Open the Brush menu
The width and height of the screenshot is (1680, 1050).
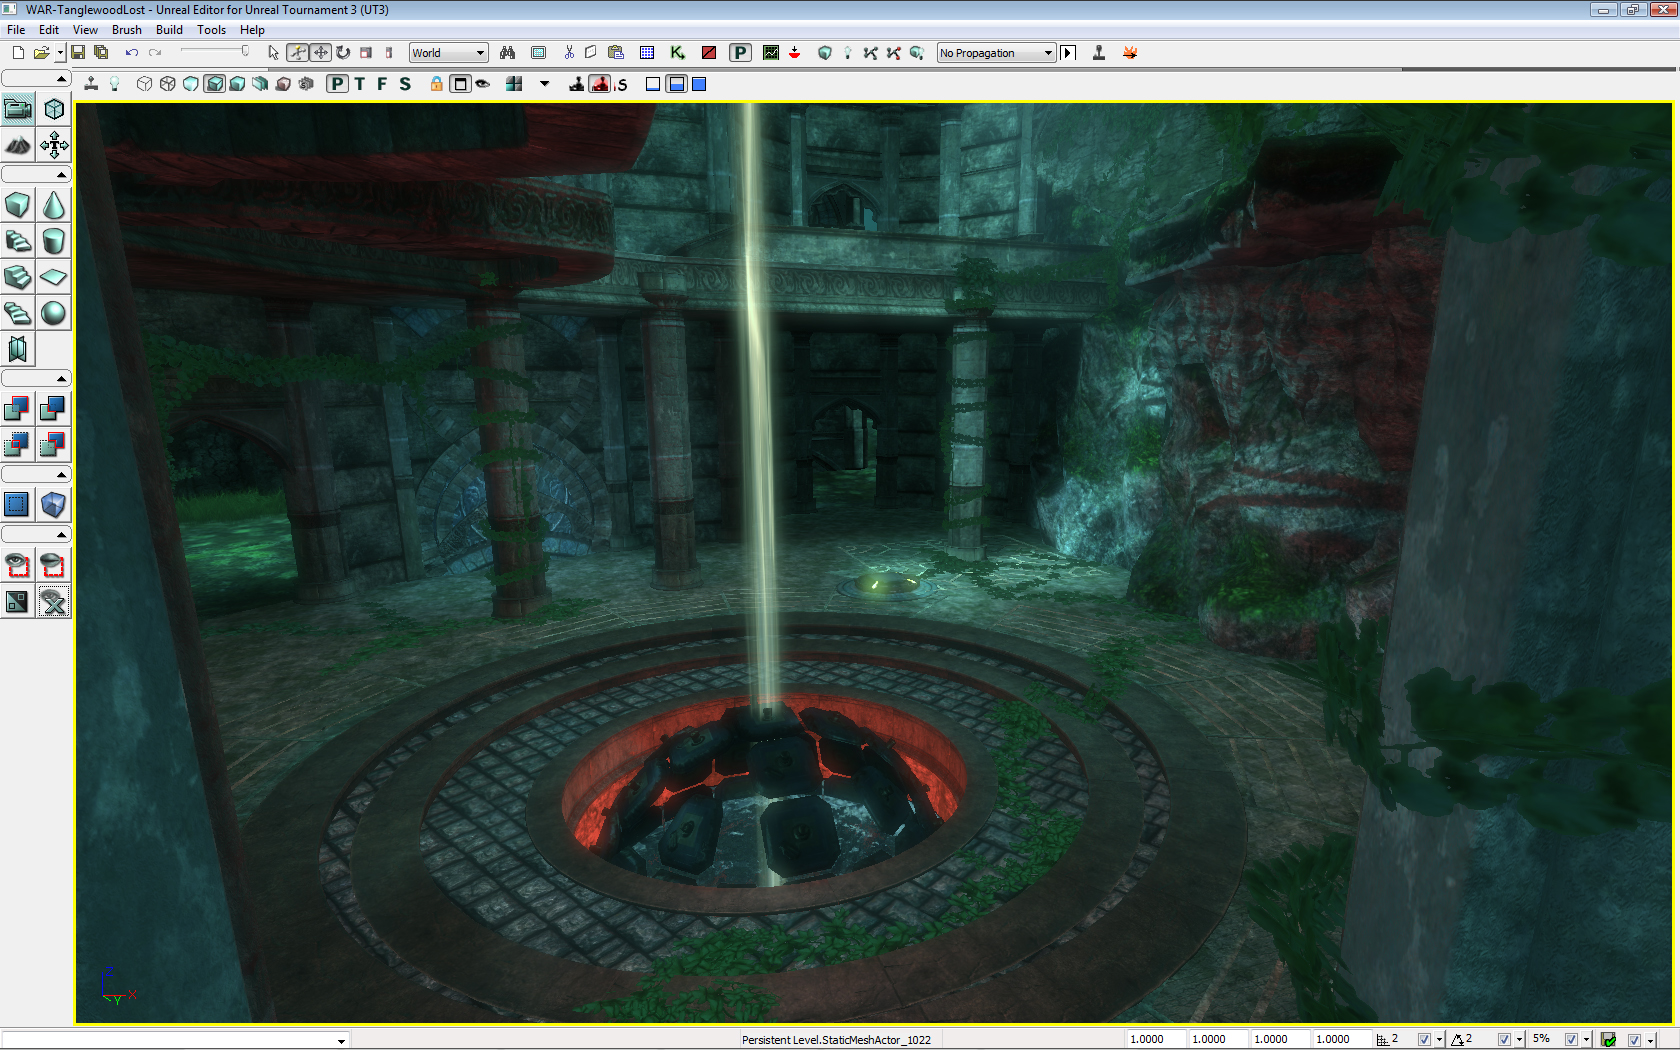(x=127, y=30)
